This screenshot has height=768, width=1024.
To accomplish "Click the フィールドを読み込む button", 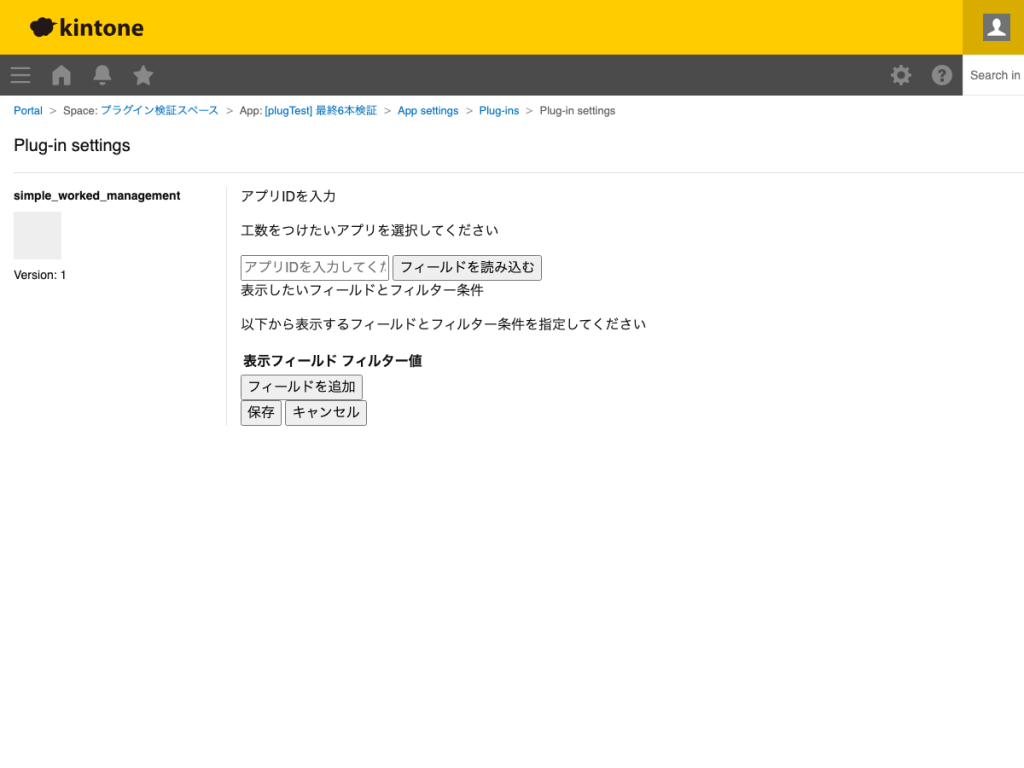I will tap(466, 267).
